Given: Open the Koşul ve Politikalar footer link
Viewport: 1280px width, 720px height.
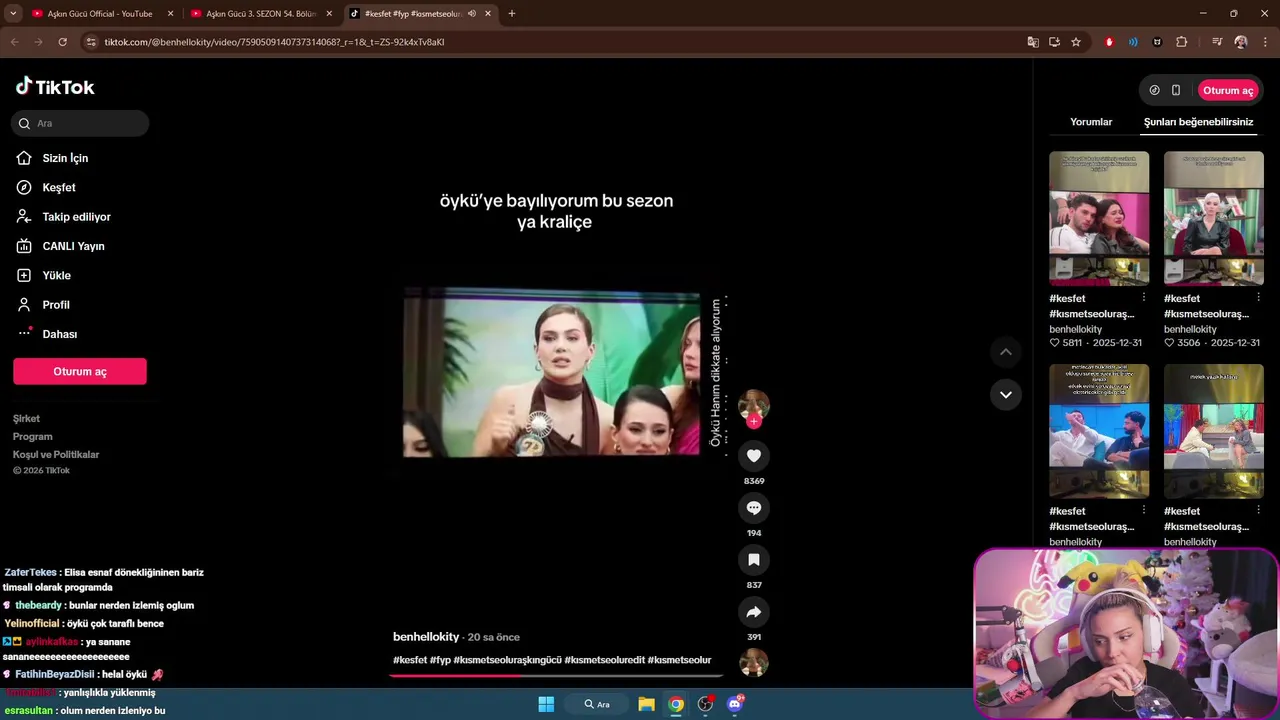Looking at the screenshot, I should 56,455.
